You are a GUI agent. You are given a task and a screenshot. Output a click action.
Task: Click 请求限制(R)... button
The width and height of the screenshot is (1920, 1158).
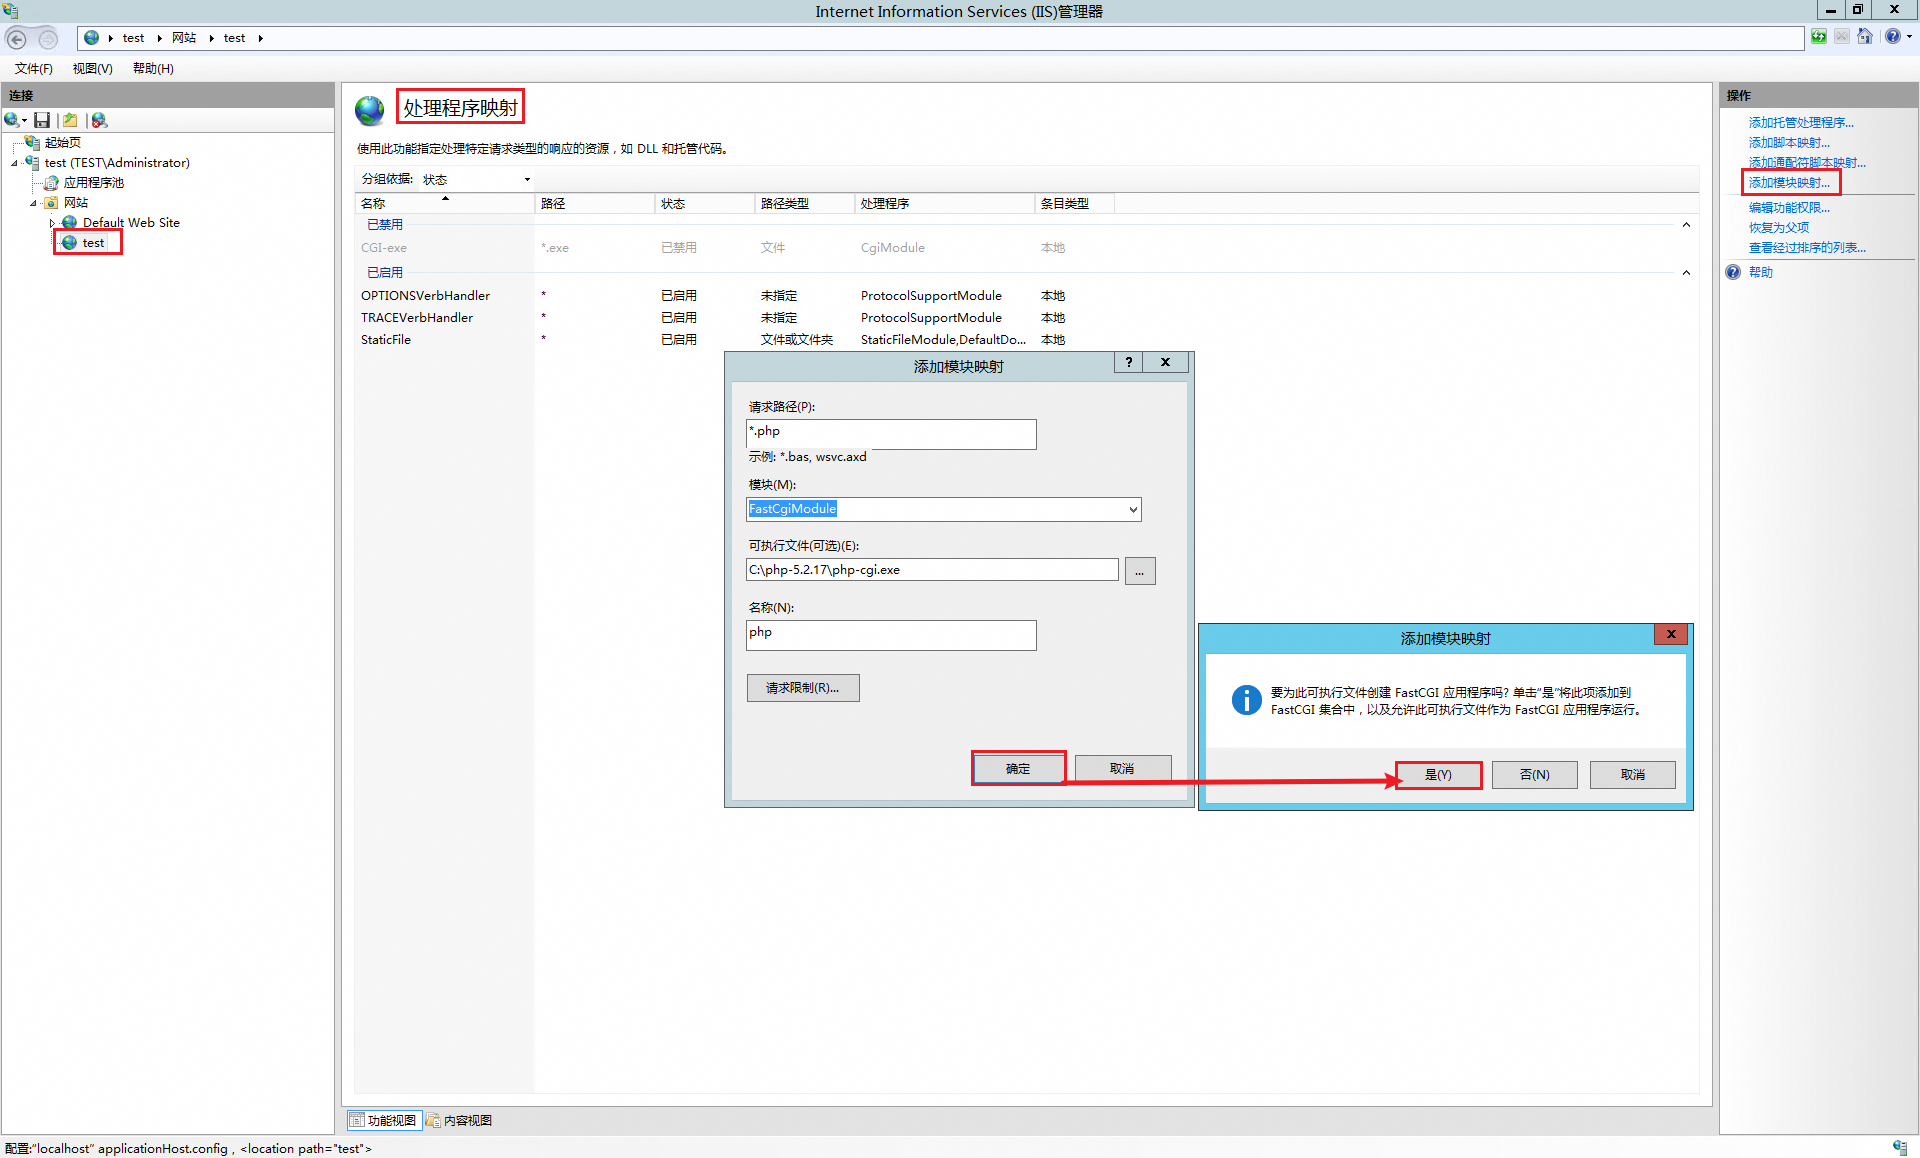coord(803,688)
